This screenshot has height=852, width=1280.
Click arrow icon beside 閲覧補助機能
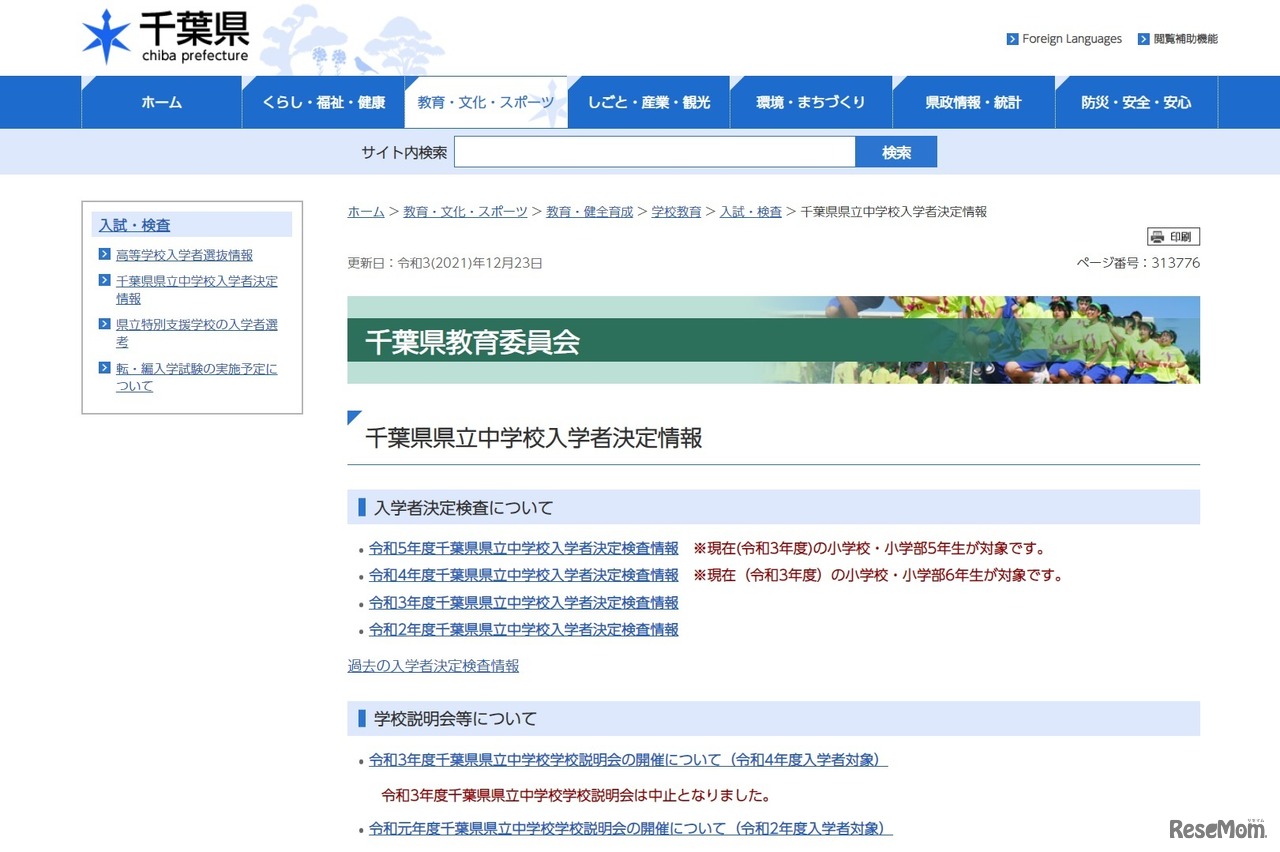tap(1143, 39)
